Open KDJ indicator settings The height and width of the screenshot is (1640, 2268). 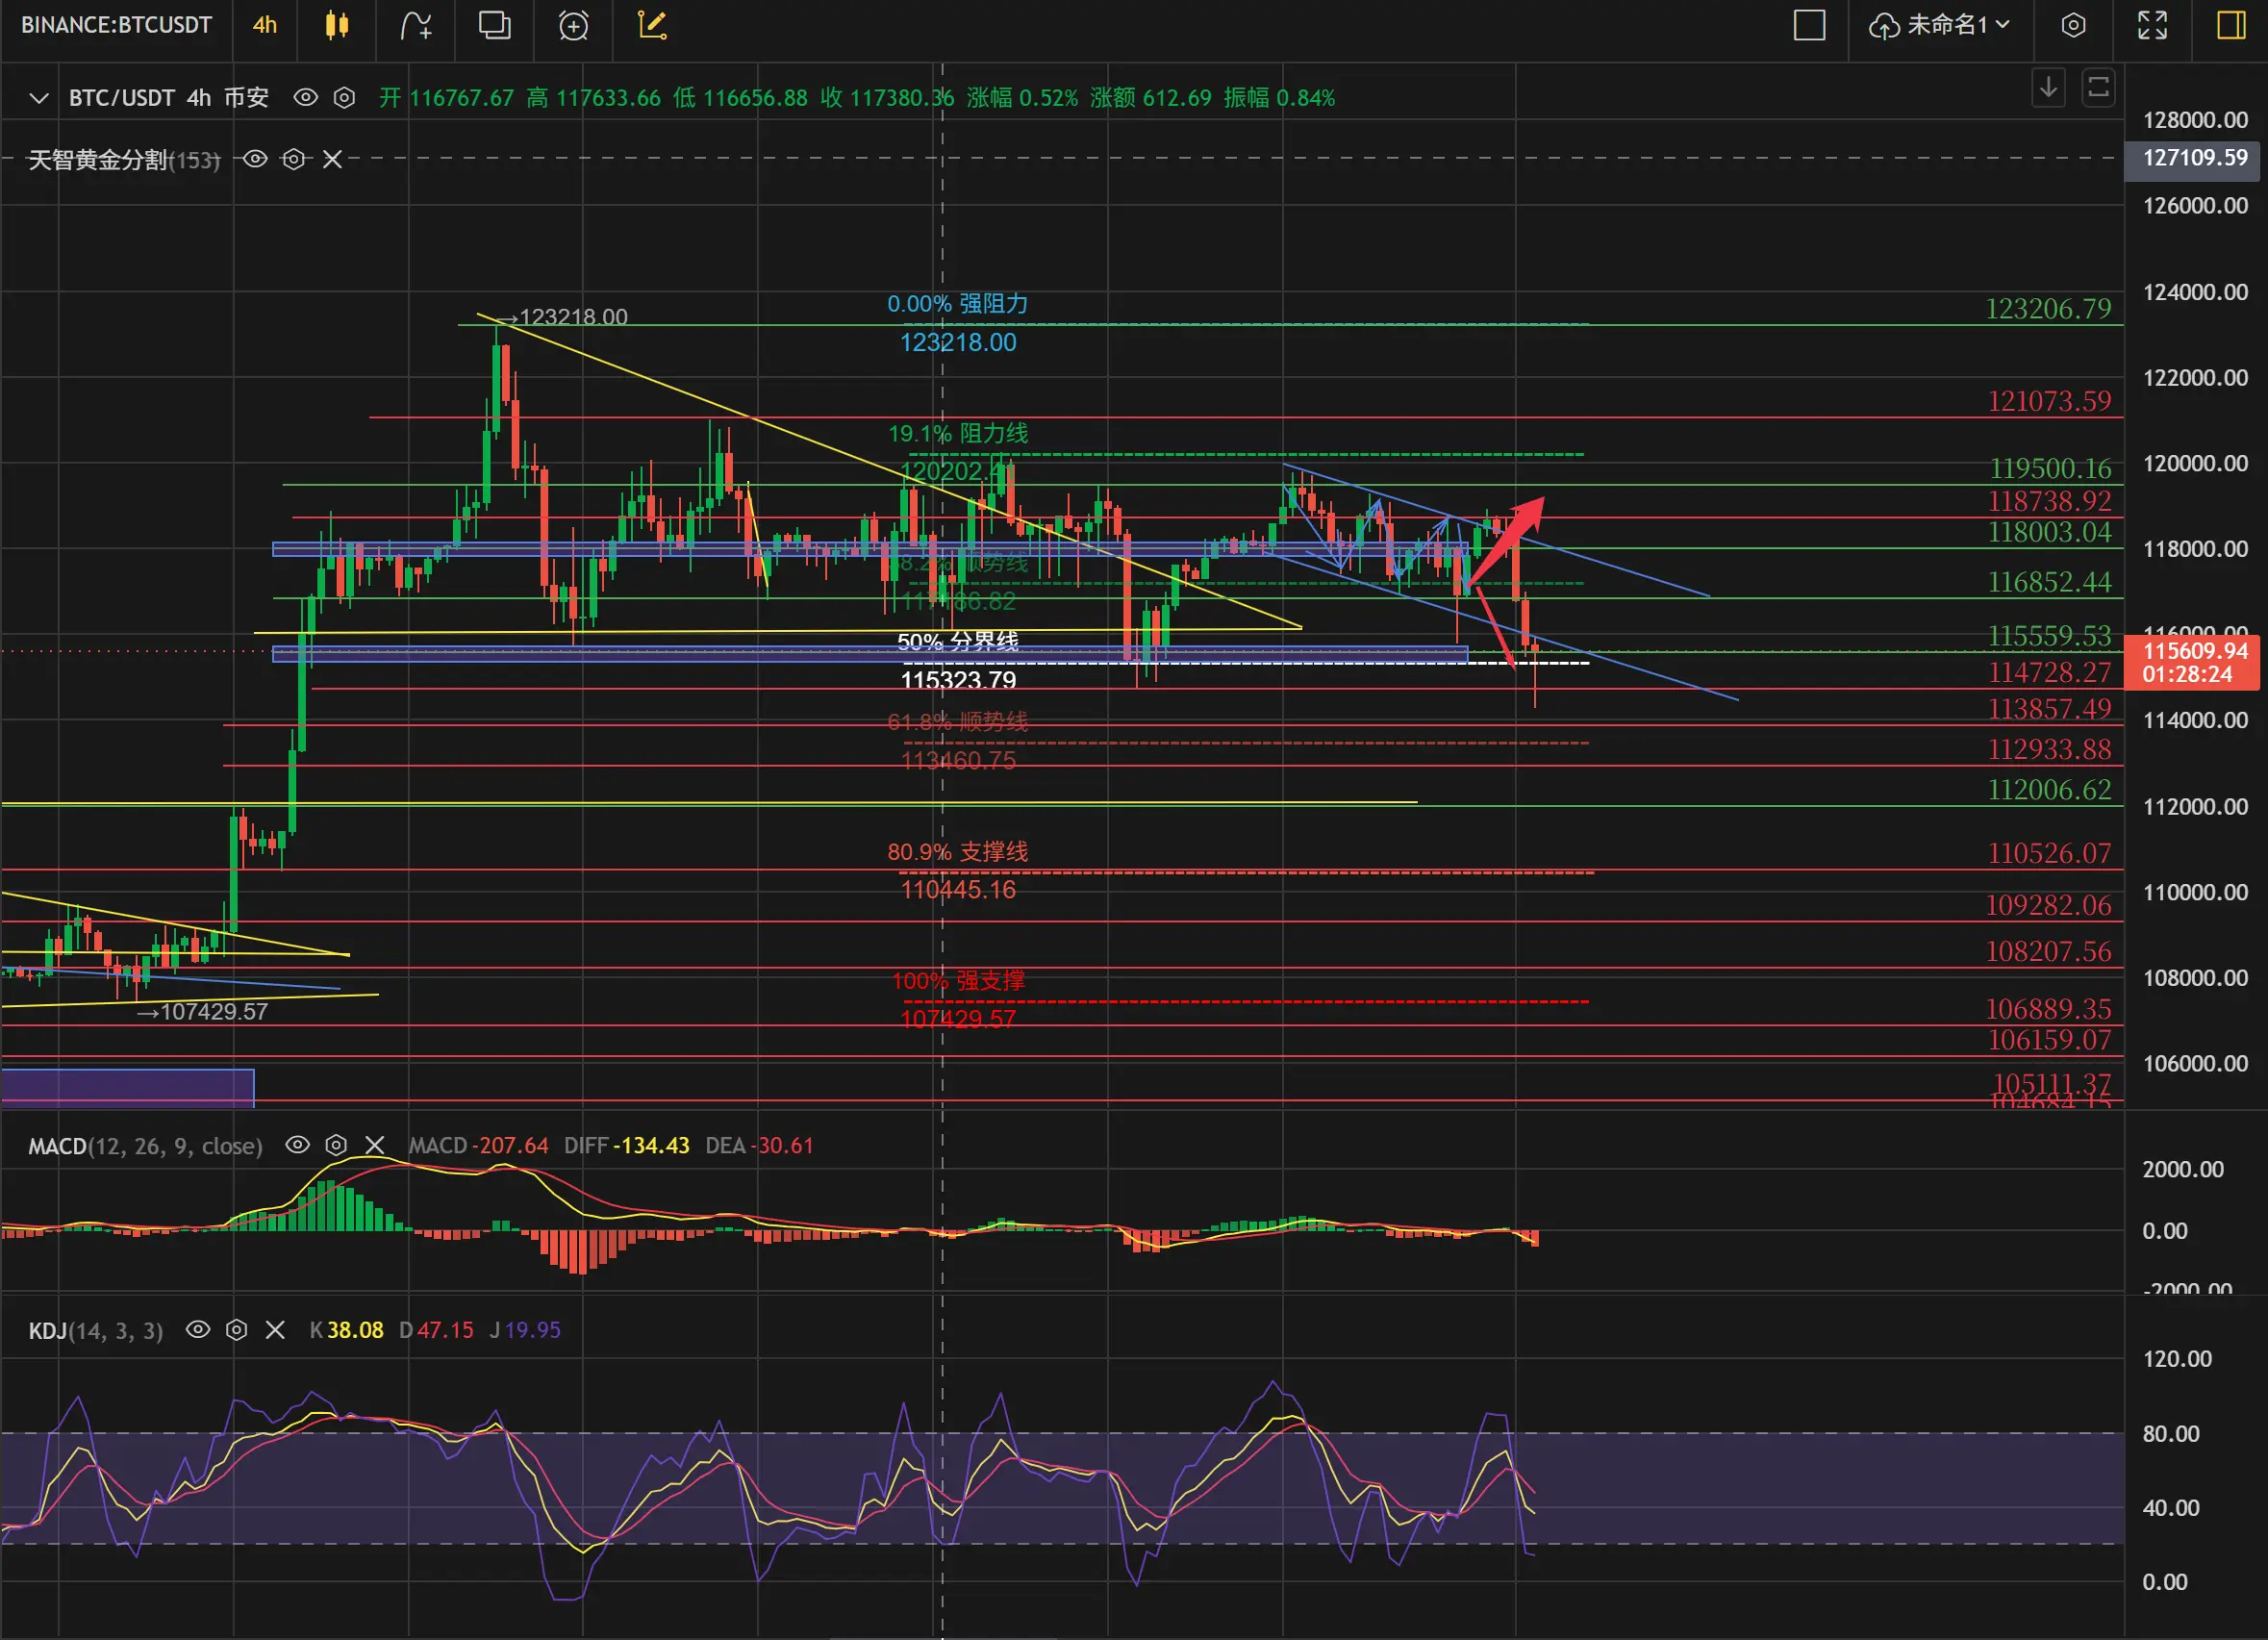click(x=236, y=1330)
